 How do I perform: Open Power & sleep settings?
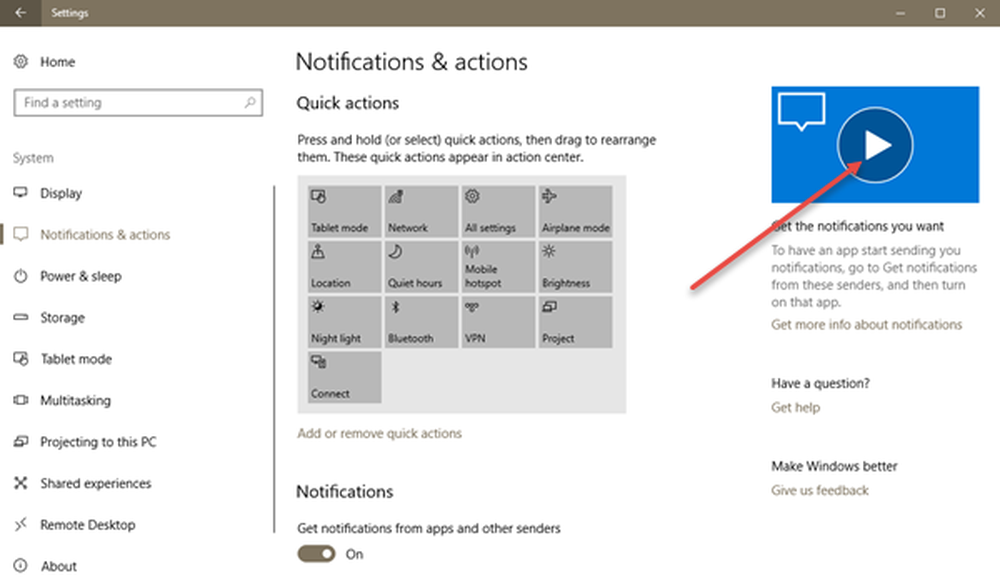coord(68,276)
